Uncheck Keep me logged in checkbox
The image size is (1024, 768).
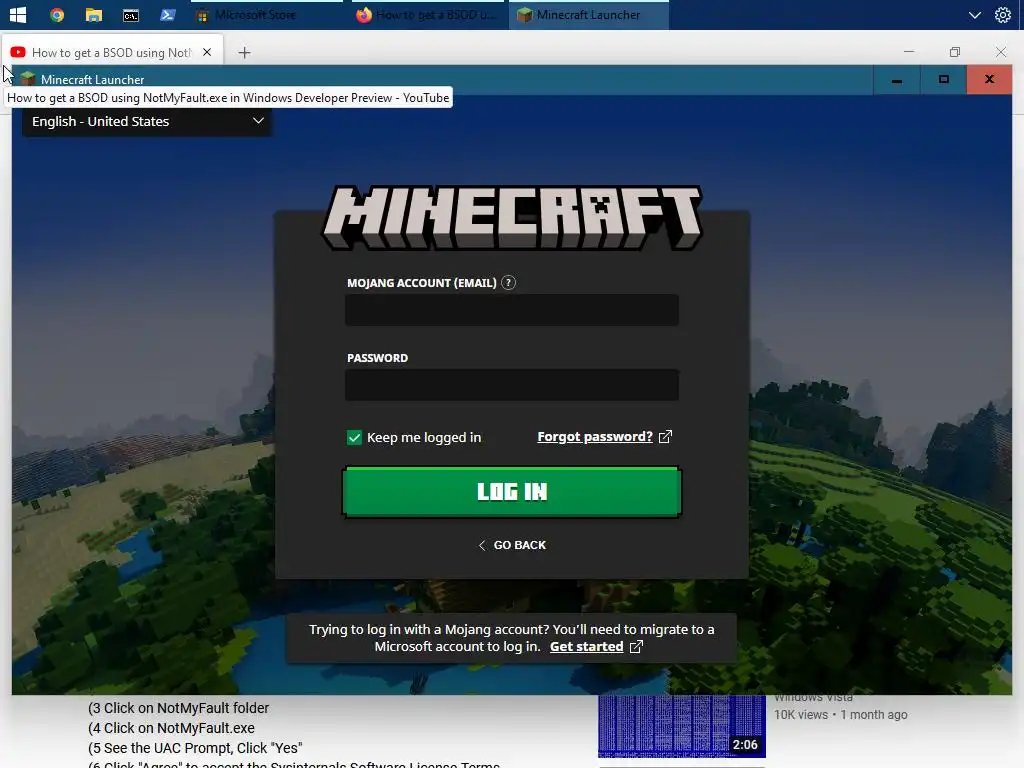tap(354, 438)
